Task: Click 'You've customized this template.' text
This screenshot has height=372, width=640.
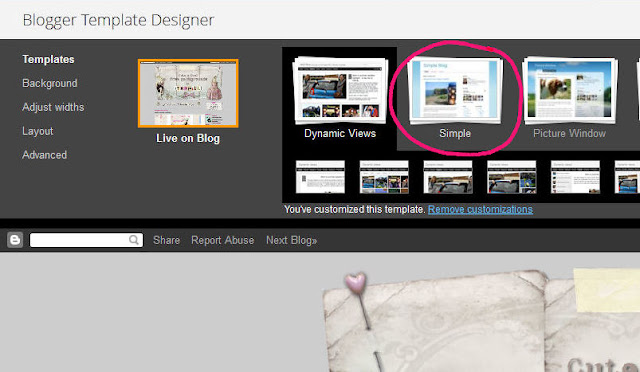Action: 355,209
